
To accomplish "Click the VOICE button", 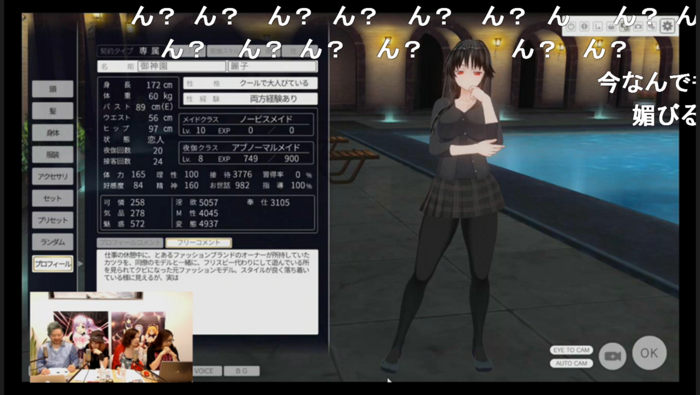I will pyautogui.click(x=204, y=371).
